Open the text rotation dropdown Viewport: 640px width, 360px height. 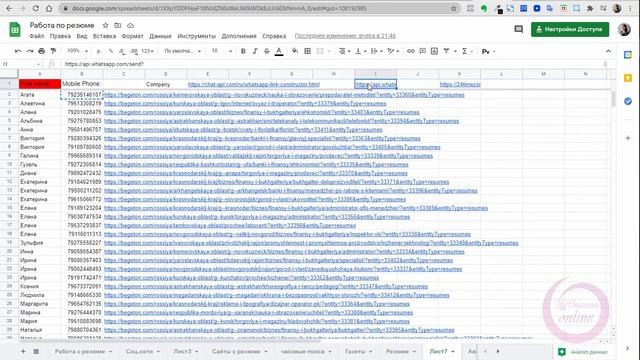(x=393, y=51)
